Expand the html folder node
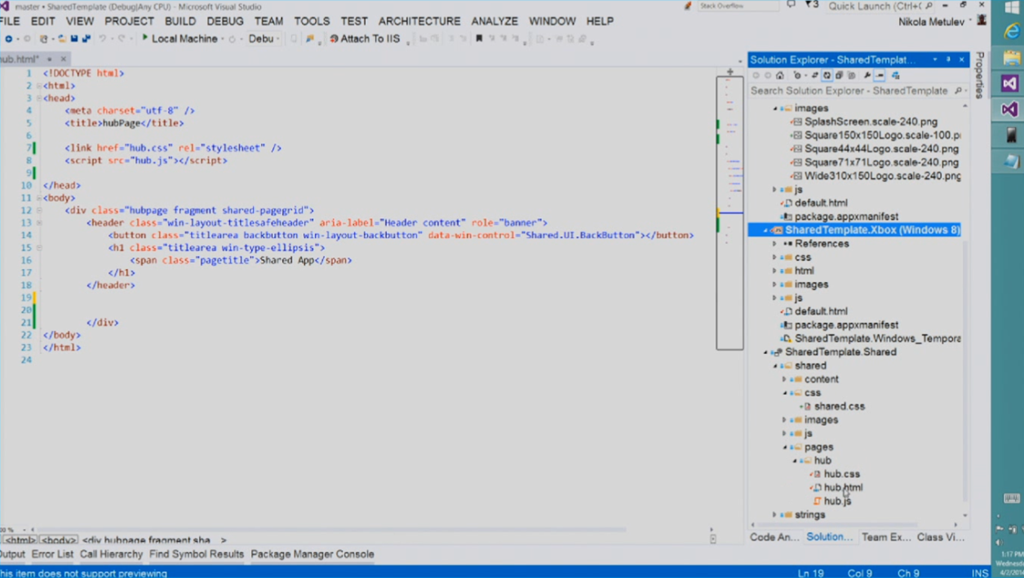 775,271
